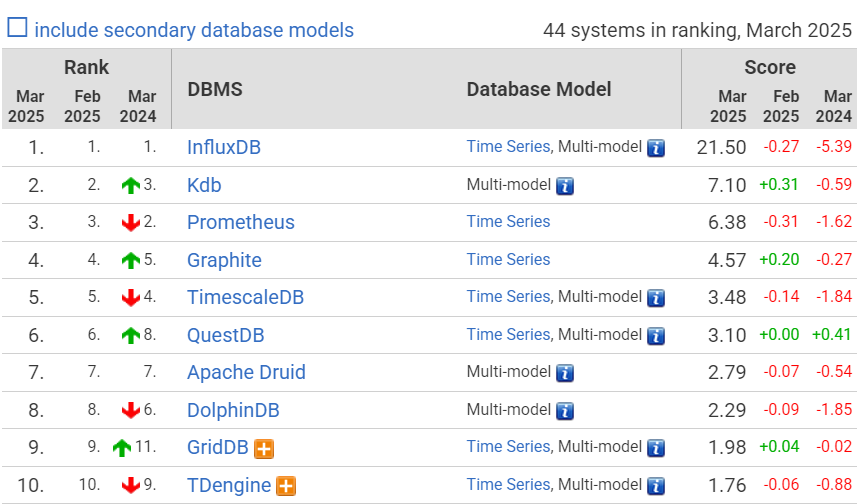Screen dimensions: 857x504
Task: Click the green up arrow in Kdb row
Action: pos(131,185)
